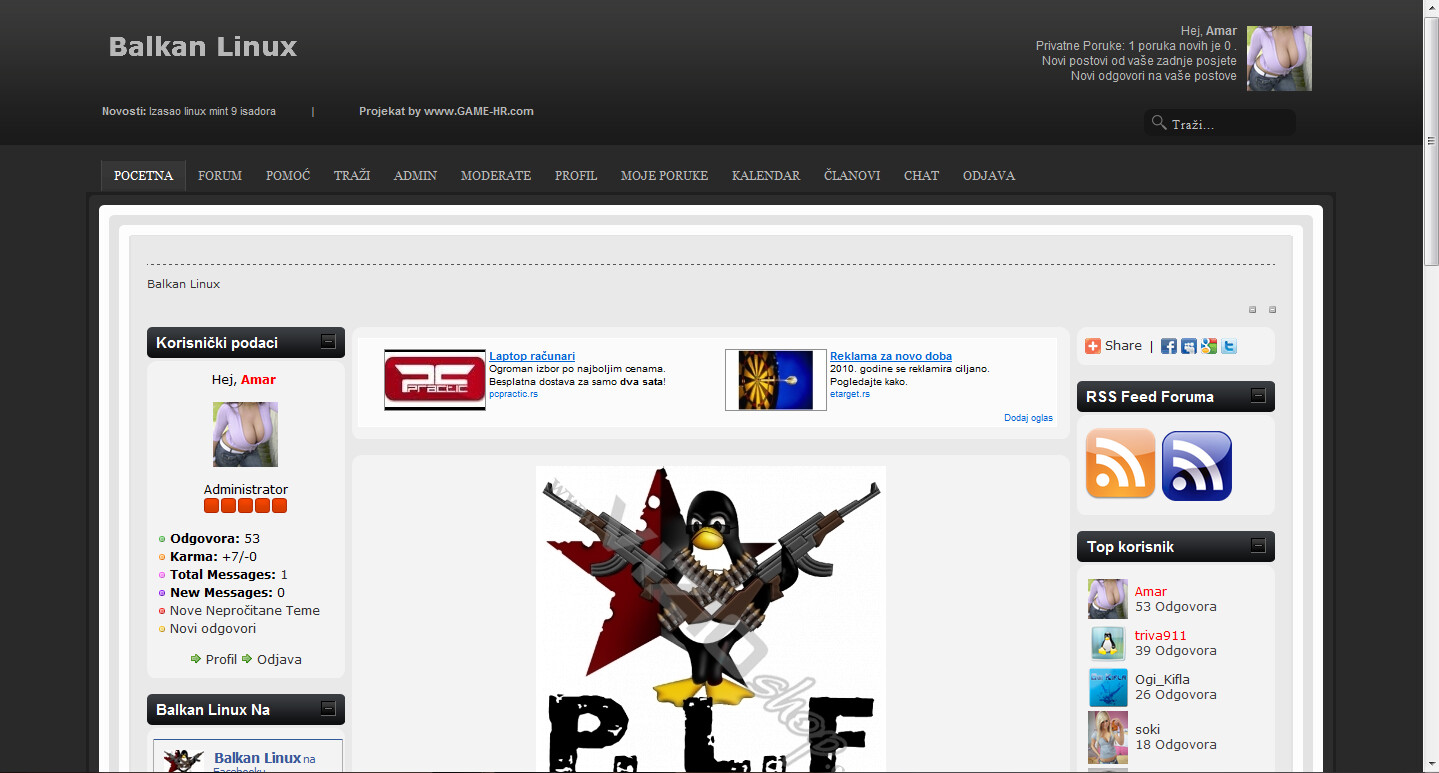Click the magnifier icon in search box

(1159, 123)
